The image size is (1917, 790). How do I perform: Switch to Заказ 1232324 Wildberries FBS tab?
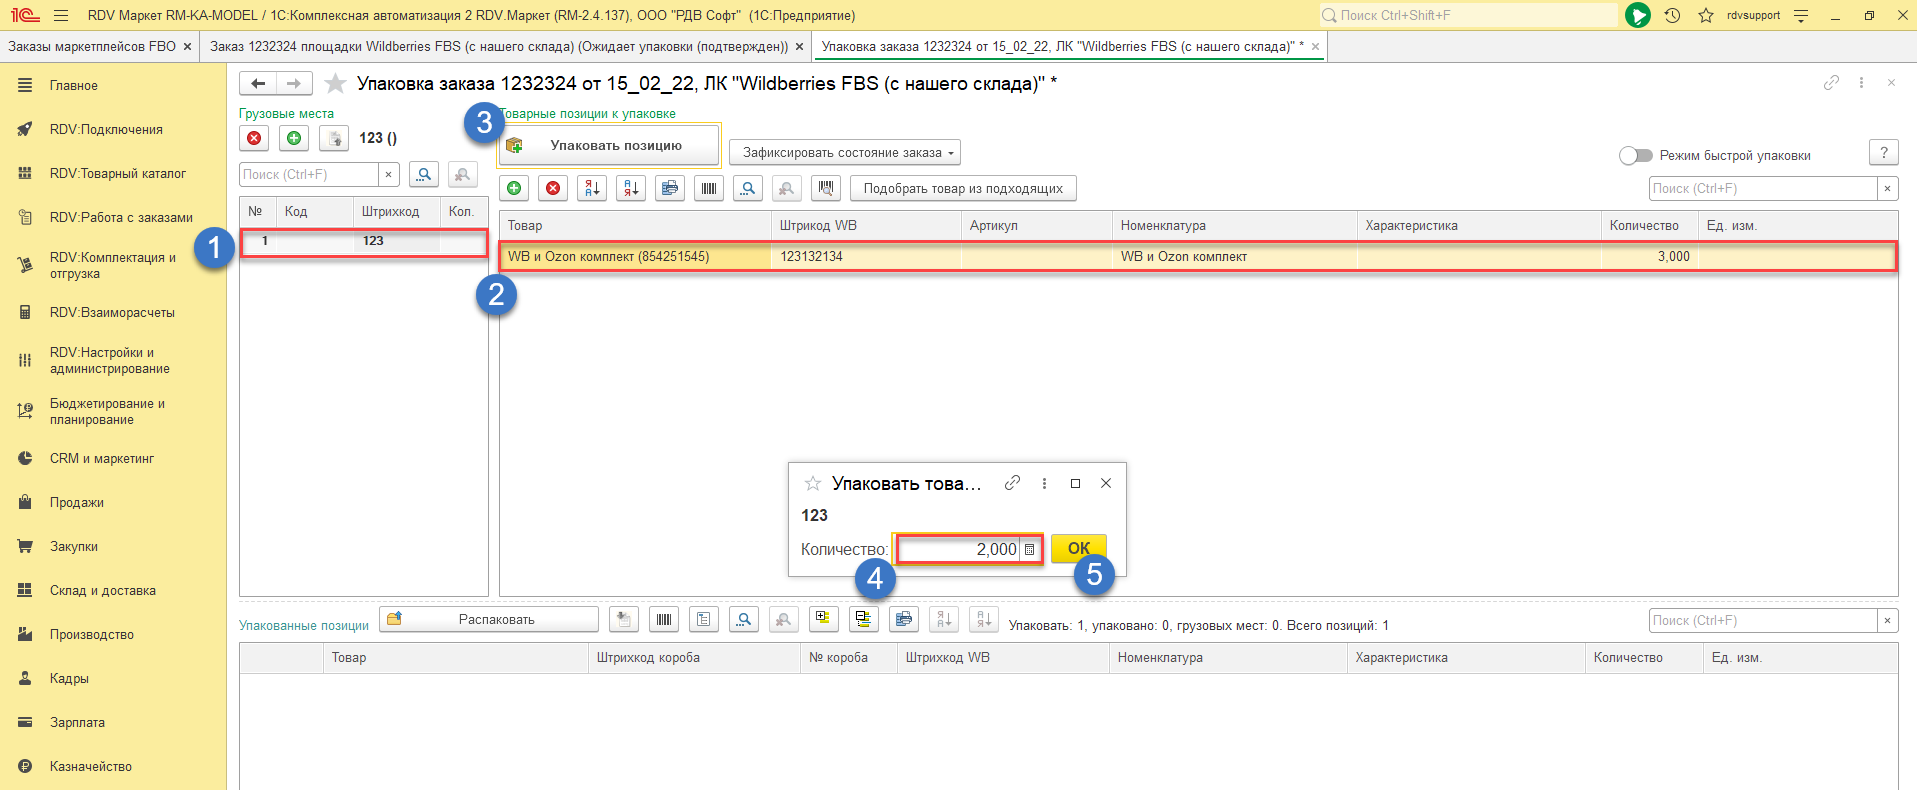pyautogui.click(x=499, y=46)
